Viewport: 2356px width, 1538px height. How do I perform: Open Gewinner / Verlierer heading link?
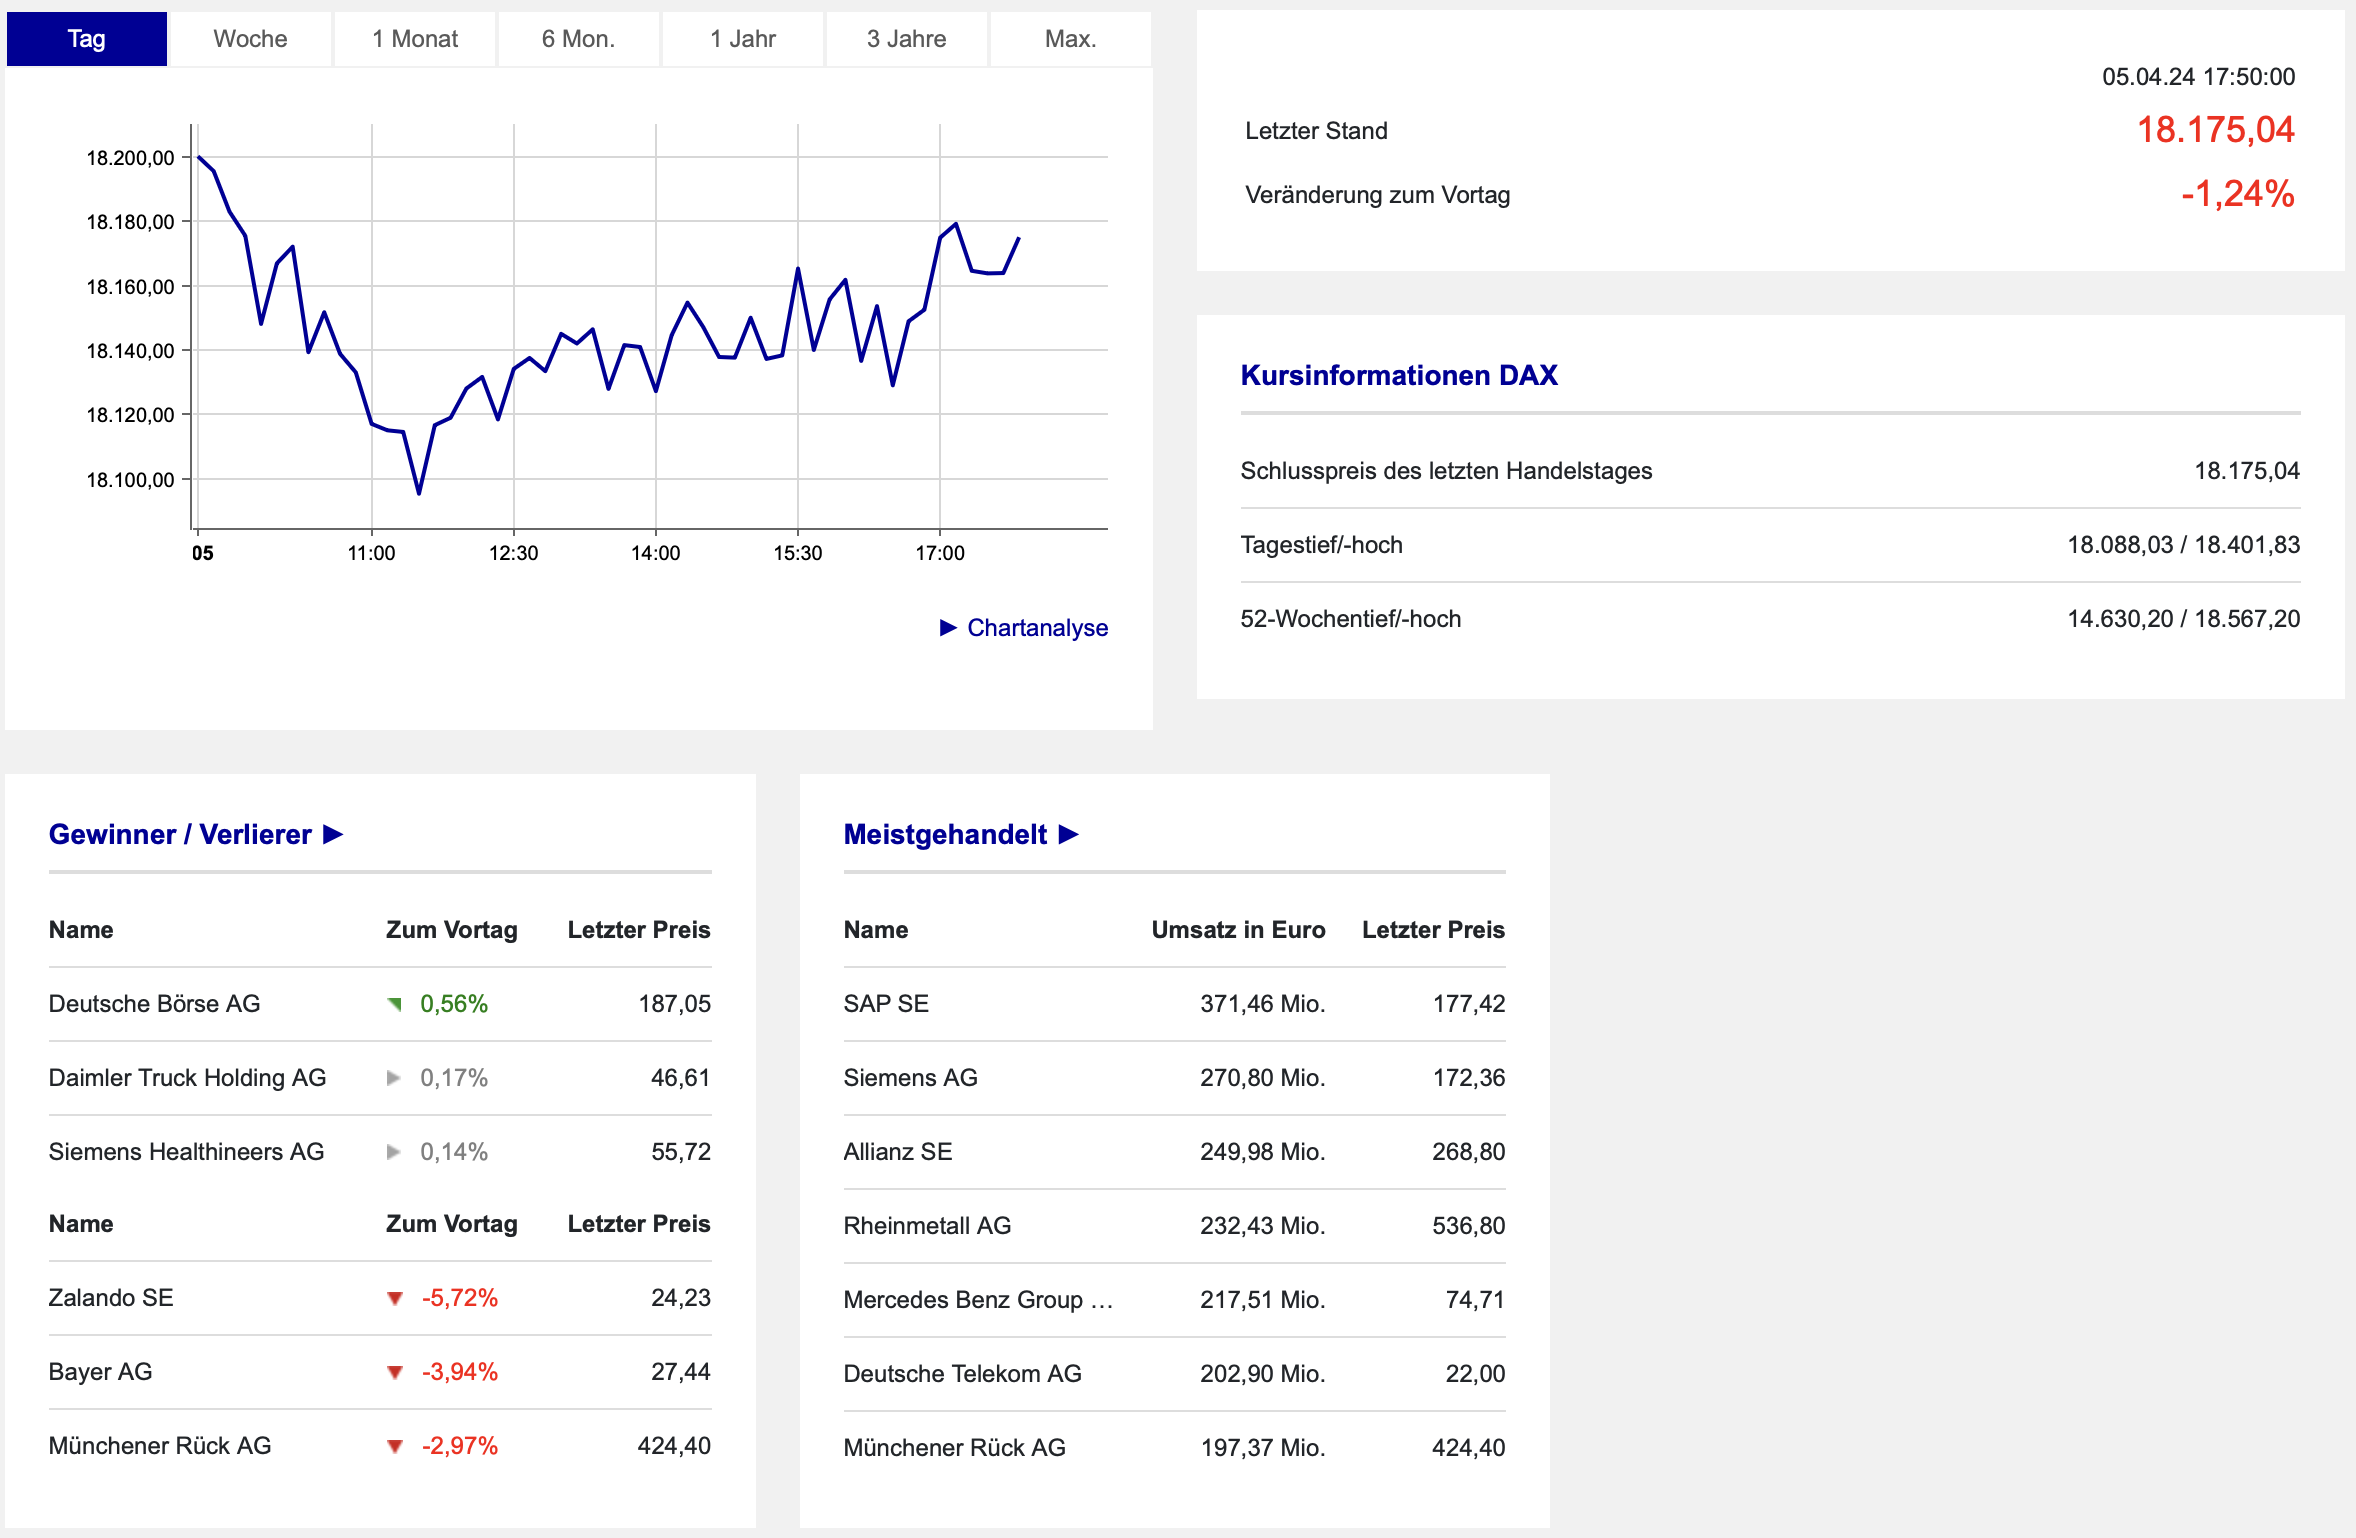(180, 835)
